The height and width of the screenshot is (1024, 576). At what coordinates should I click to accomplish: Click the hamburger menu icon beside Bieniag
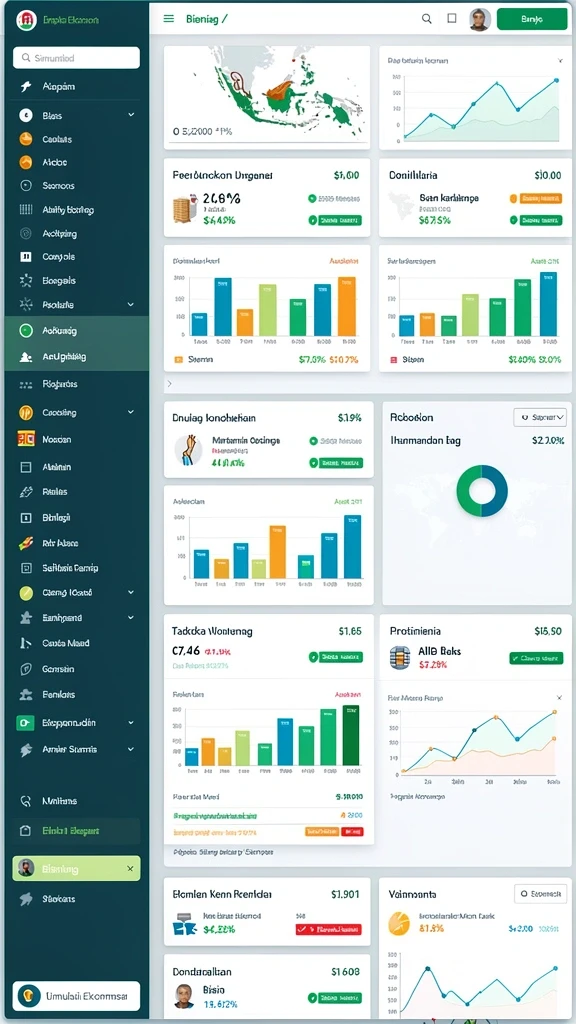coord(168,19)
